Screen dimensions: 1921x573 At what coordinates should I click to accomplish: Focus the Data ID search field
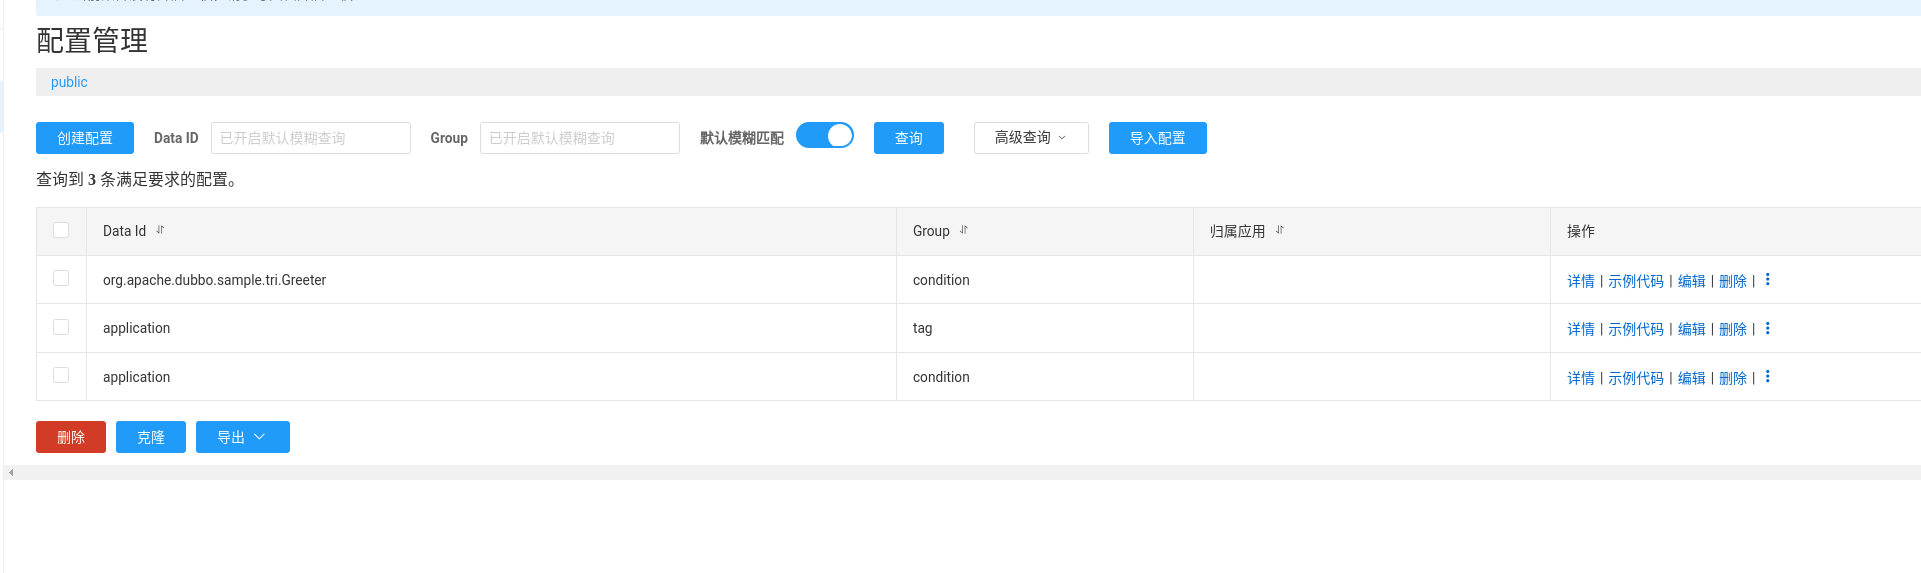[310, 138]
